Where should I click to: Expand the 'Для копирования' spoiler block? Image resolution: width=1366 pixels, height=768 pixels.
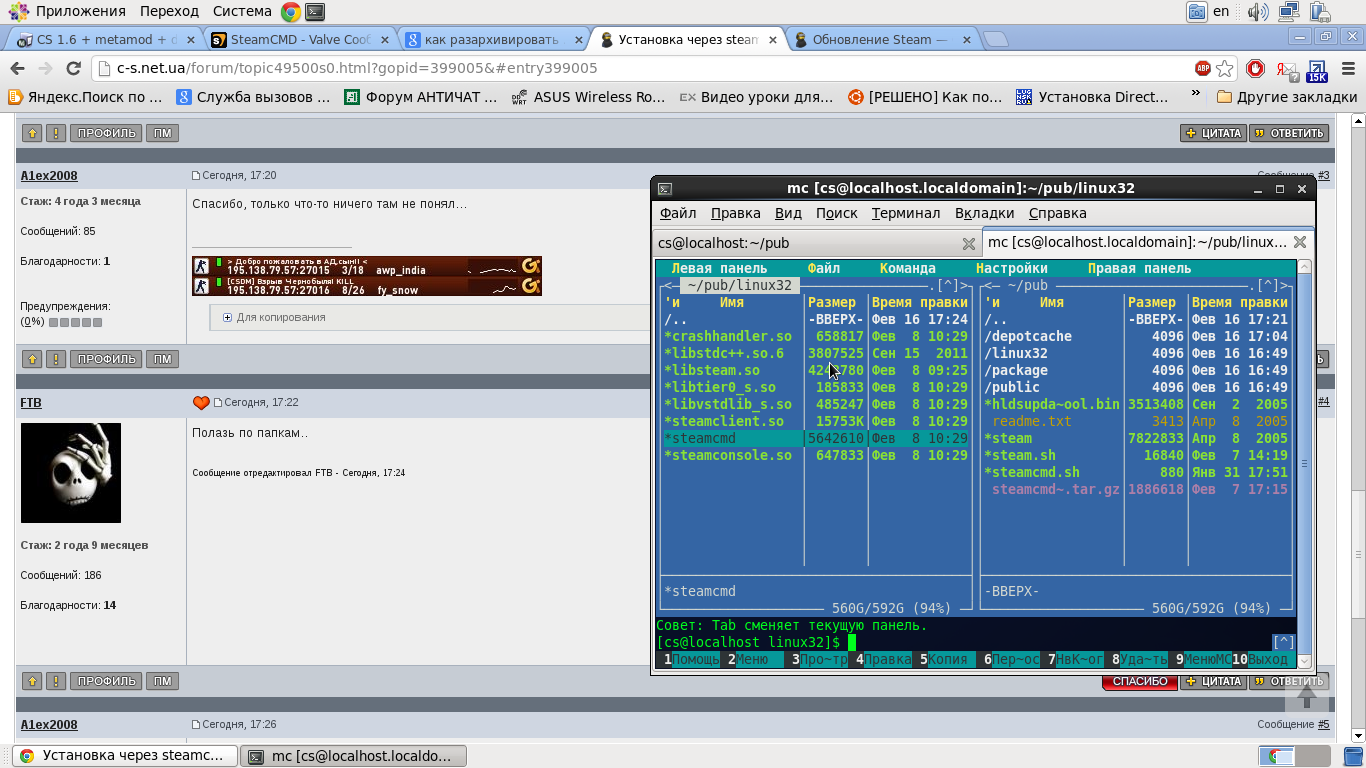275,317
